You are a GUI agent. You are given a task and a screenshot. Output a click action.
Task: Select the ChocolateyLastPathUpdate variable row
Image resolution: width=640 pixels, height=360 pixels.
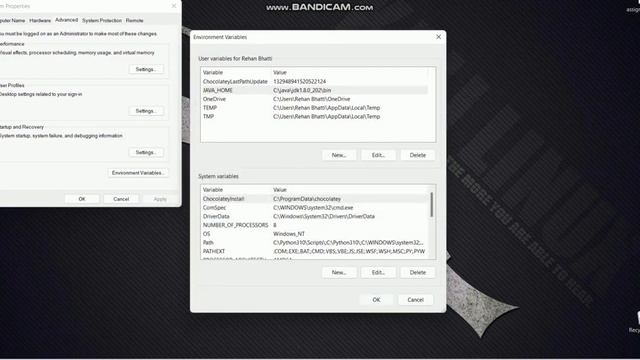click(315, 82)
